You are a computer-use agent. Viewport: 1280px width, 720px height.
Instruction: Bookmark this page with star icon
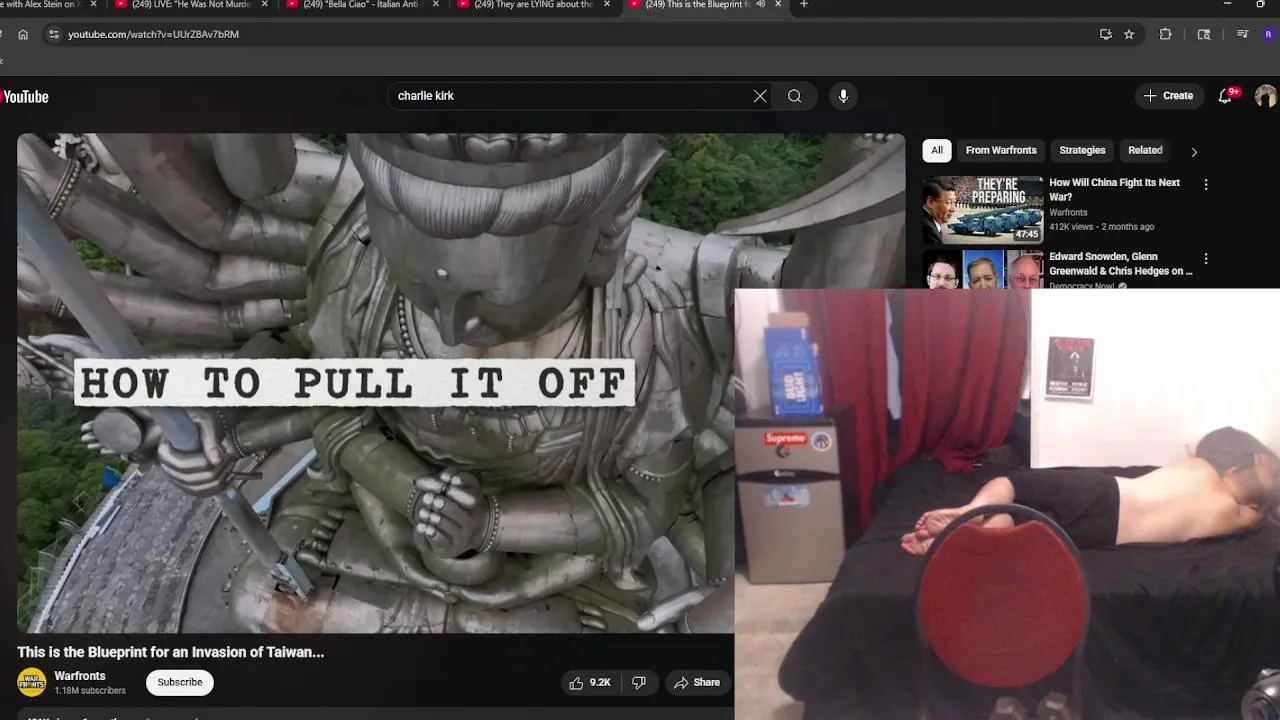[1129, 34]
